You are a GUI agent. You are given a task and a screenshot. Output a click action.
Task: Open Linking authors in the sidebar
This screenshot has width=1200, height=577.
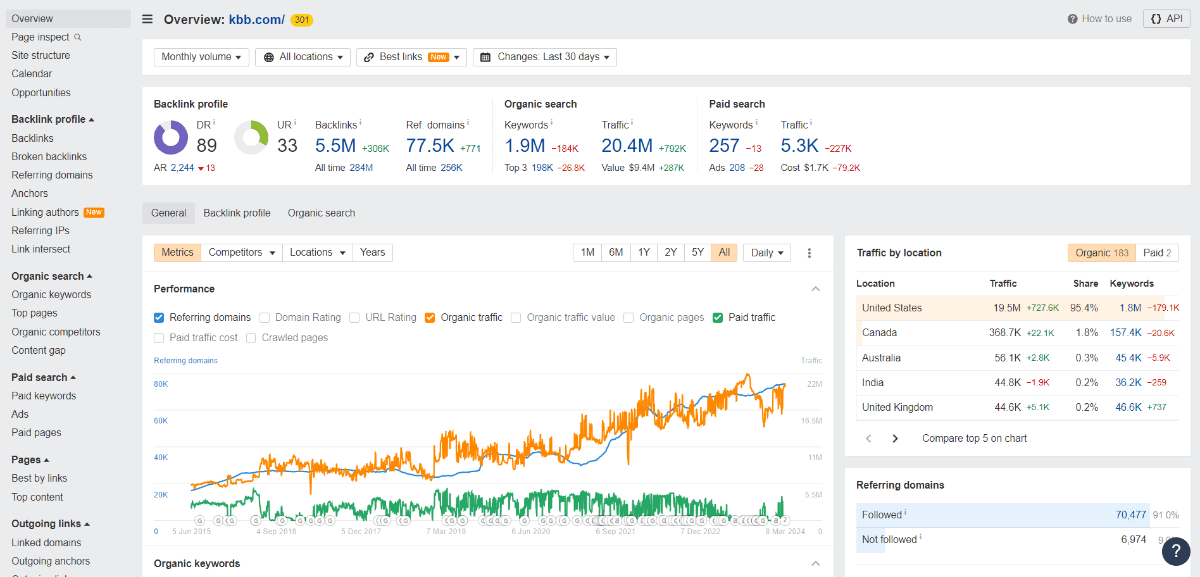tap(45, 212)
